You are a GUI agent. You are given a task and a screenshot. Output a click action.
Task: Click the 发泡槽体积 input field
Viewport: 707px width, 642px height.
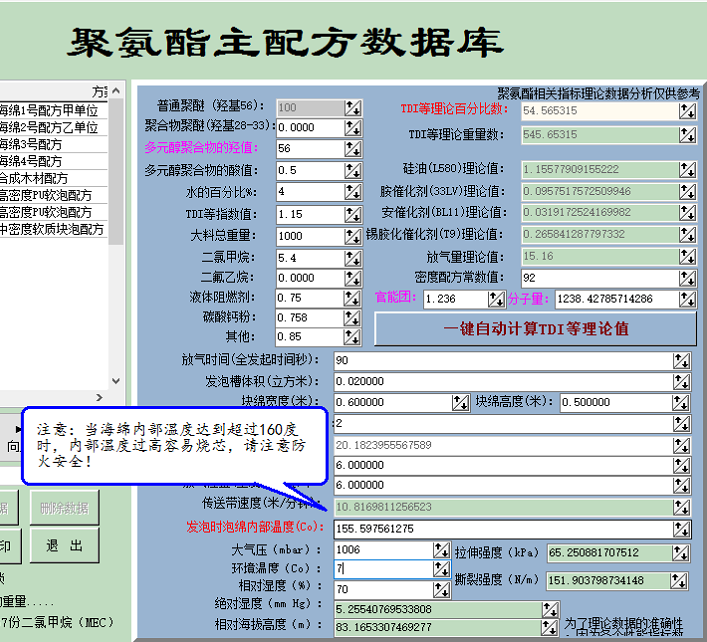pos(504,382)
